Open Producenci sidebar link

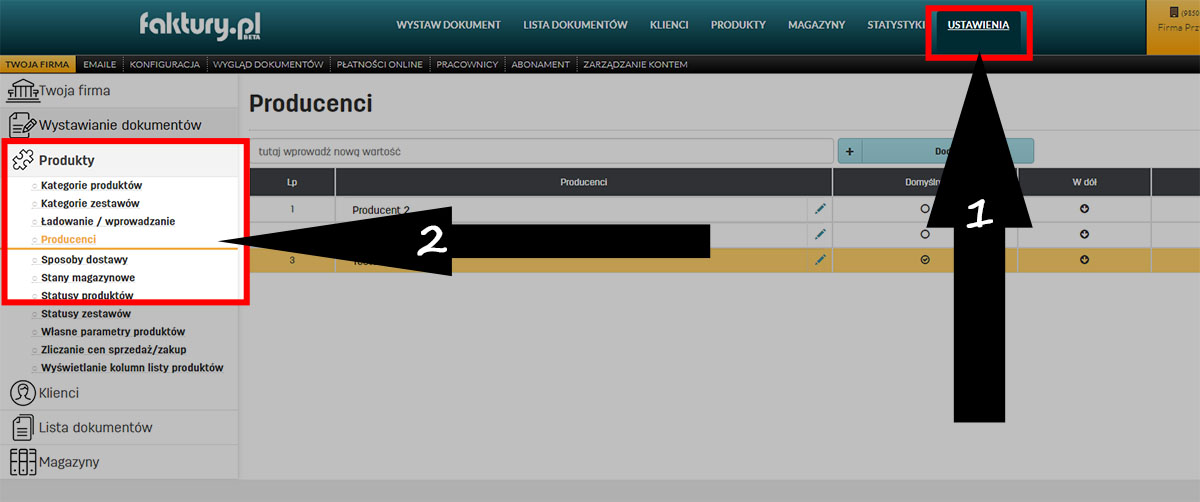[69, 239]
